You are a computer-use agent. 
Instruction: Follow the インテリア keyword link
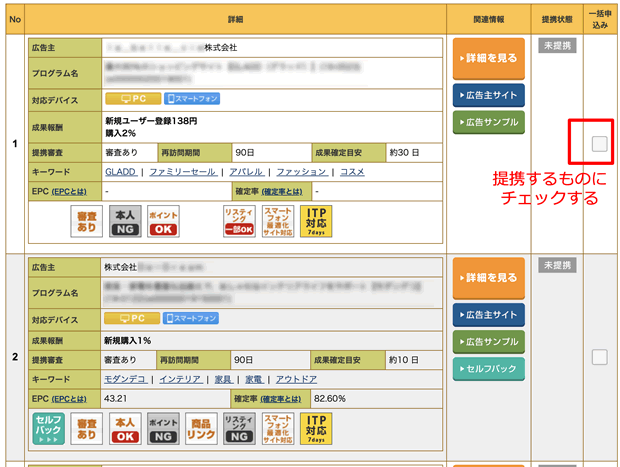point(180,379)
